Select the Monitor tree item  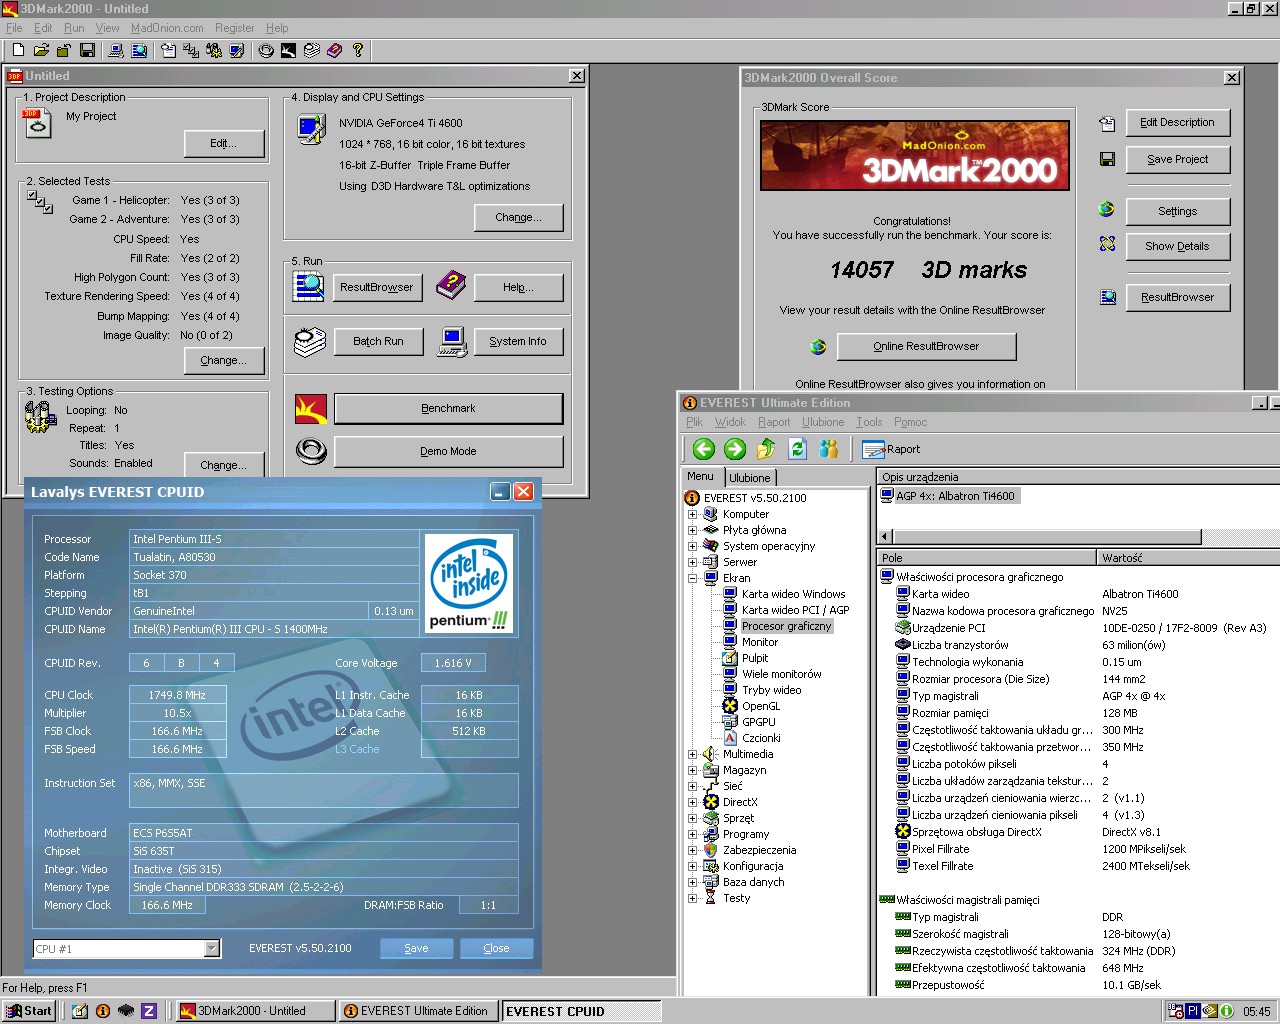(x=760, y=642)
